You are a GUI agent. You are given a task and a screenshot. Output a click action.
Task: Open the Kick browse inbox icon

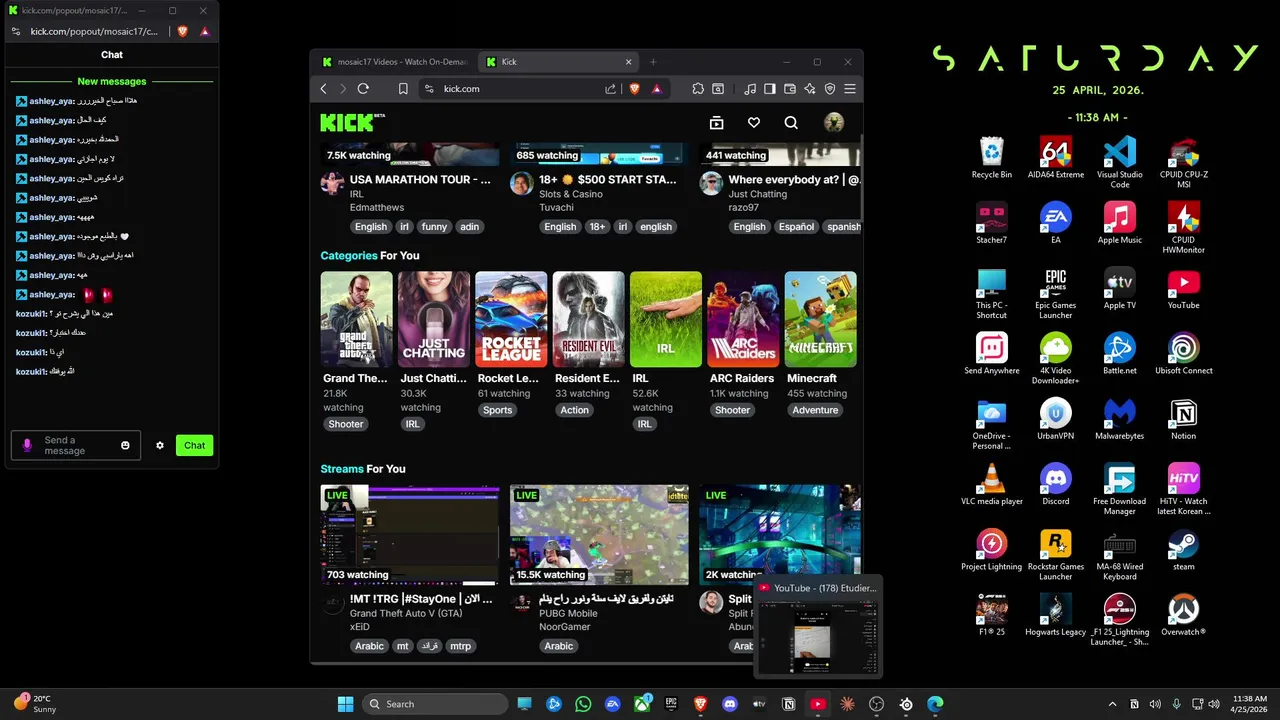coord(716,123)
